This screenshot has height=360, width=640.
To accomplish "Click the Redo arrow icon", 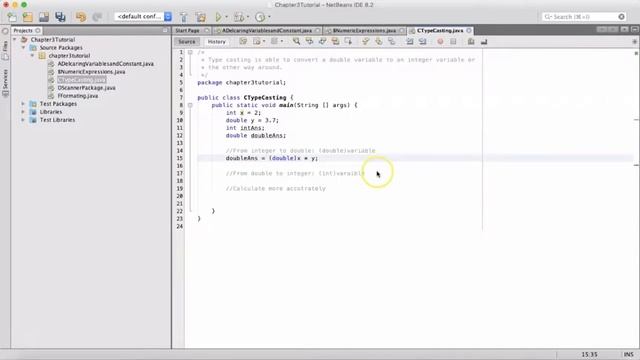I will tap(97, 17).
